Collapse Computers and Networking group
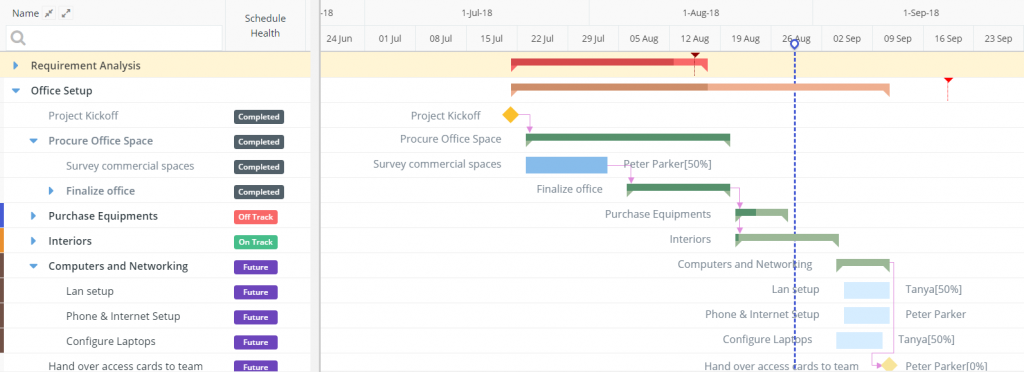Viewport: 1024px width, 372px height. pos(33,266)
